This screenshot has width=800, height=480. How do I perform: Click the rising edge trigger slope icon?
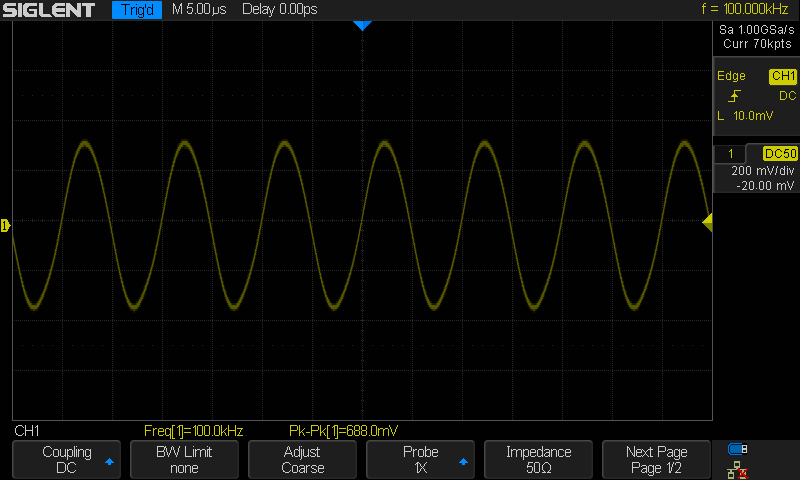[734, 96]
